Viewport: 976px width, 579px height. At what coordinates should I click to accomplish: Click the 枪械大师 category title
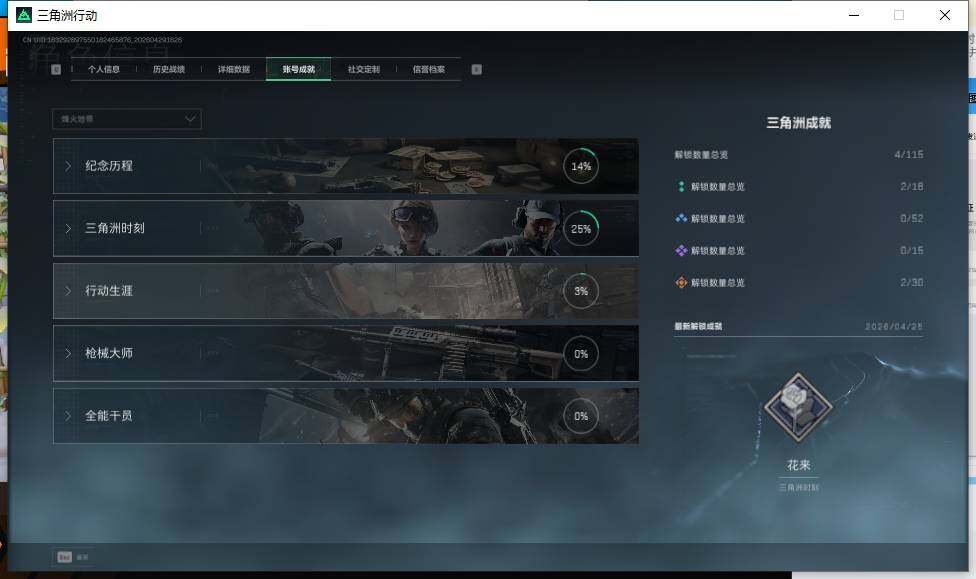[109, 353]
